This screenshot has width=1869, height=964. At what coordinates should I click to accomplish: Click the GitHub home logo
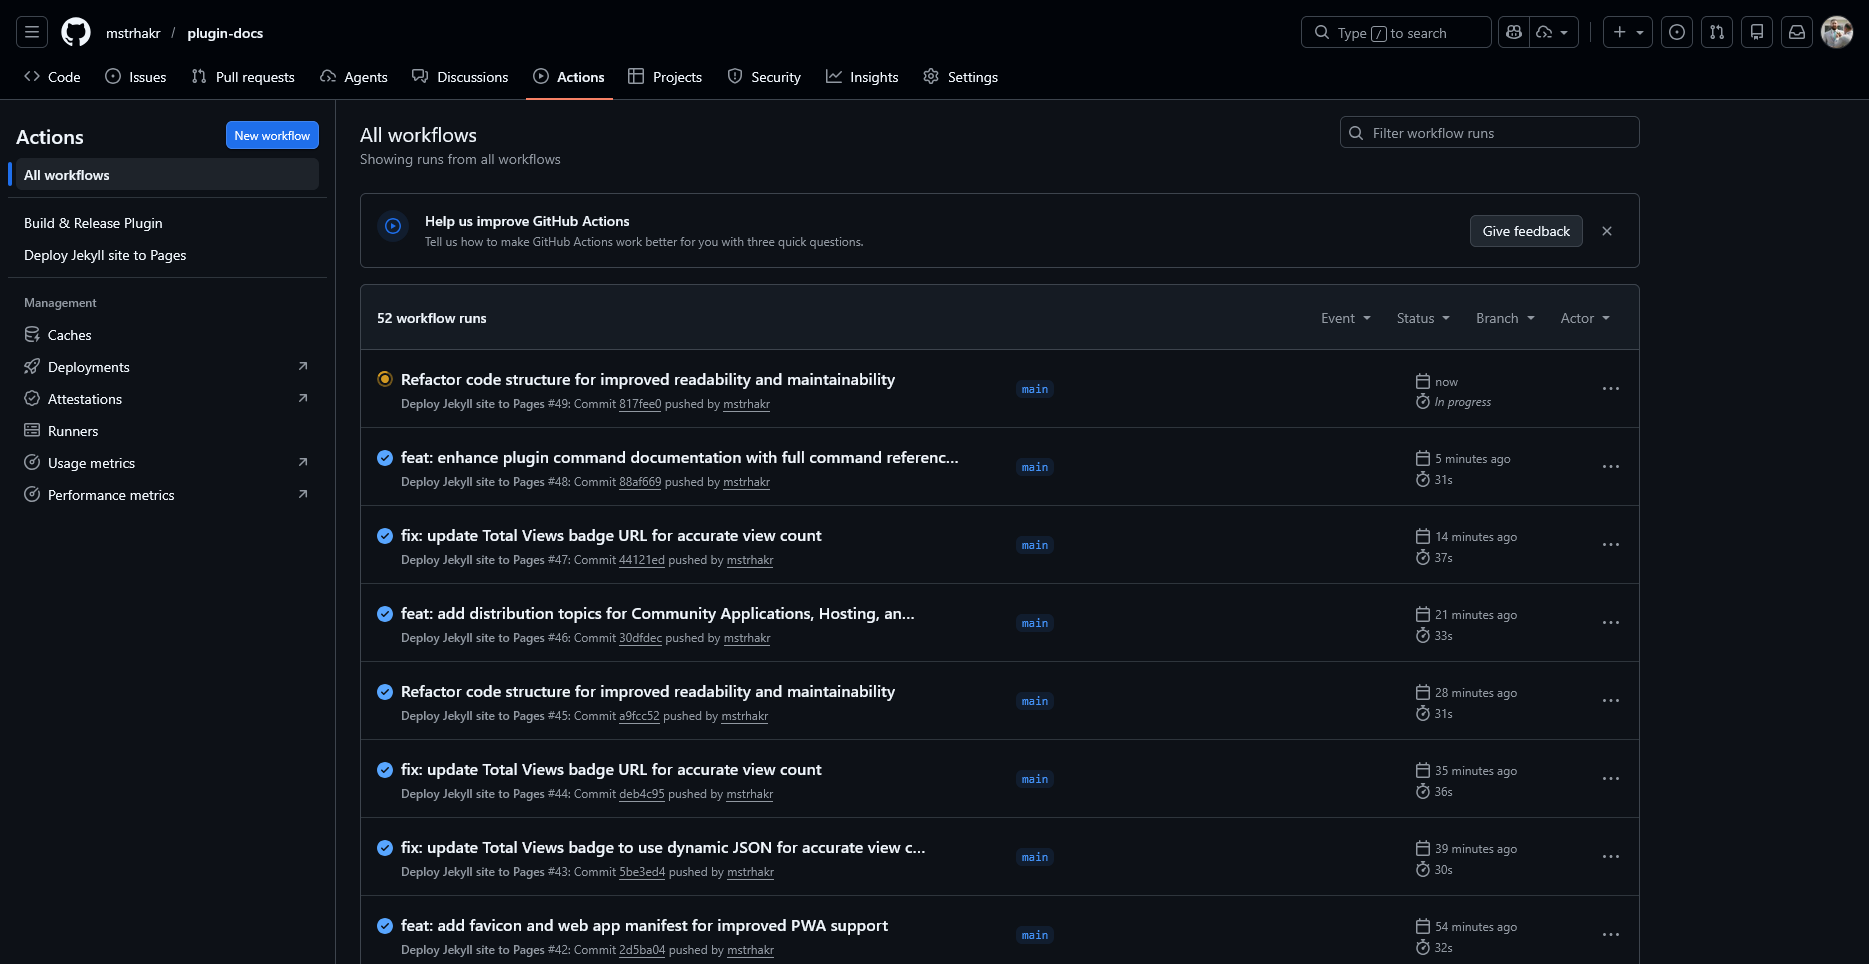coord(75,31)
